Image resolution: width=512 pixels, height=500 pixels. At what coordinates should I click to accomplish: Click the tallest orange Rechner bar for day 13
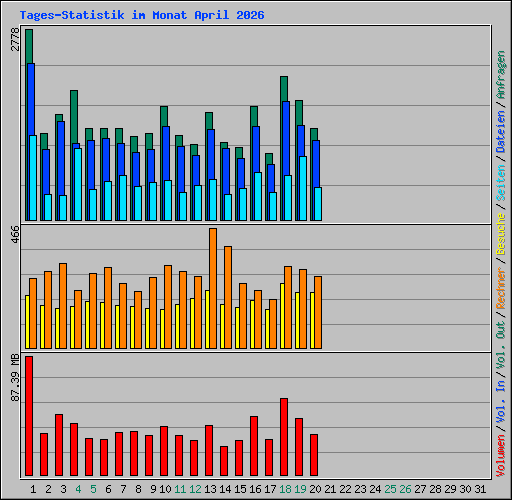point(213,289)
